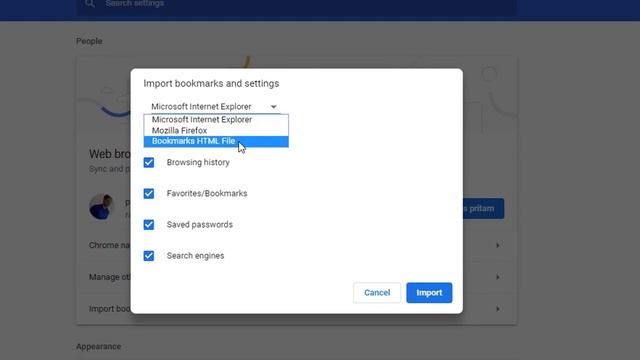The height and width of the screenshot is (360, 640).
Task: Select Bookmarks HTML File option
Action: (x=216, y=141)
